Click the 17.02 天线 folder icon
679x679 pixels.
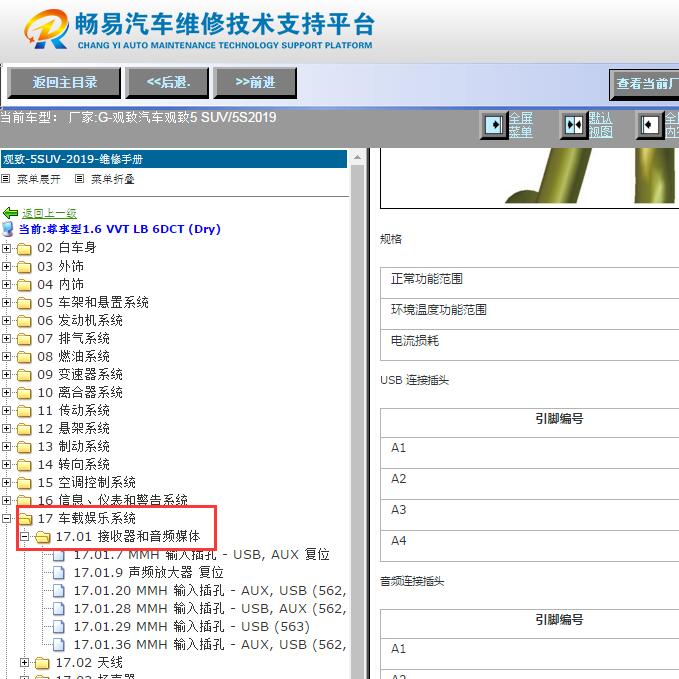click(x=42, y=663)
